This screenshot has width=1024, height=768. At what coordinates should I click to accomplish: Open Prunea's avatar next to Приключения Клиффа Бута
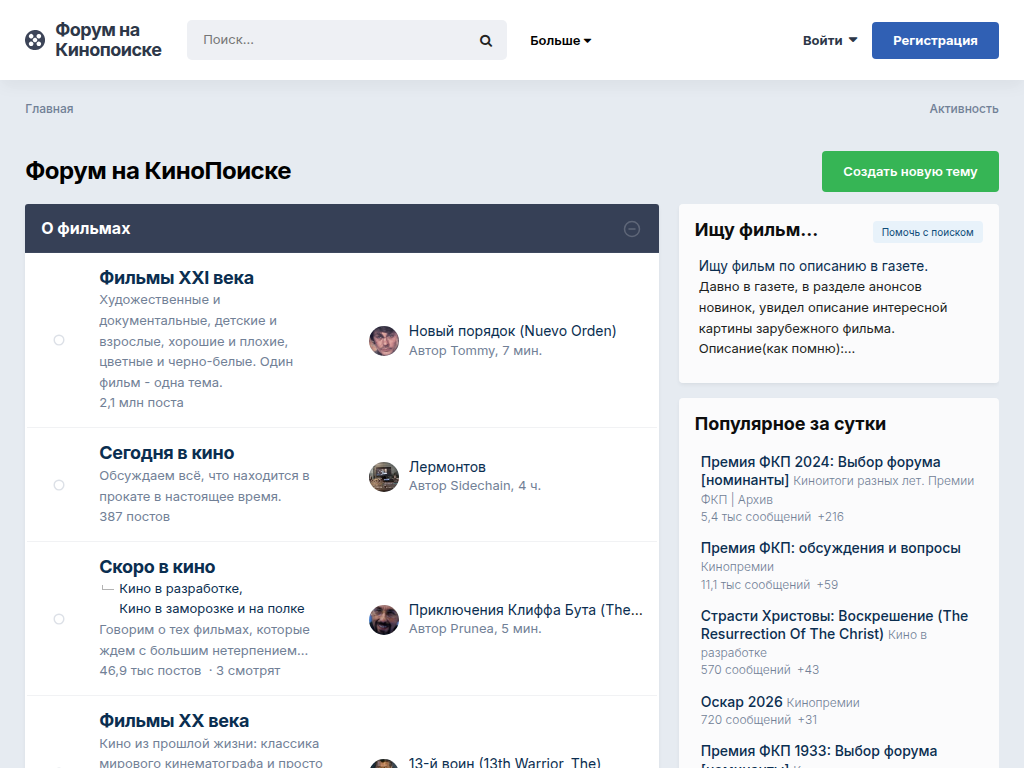click(x=384, y=620)
